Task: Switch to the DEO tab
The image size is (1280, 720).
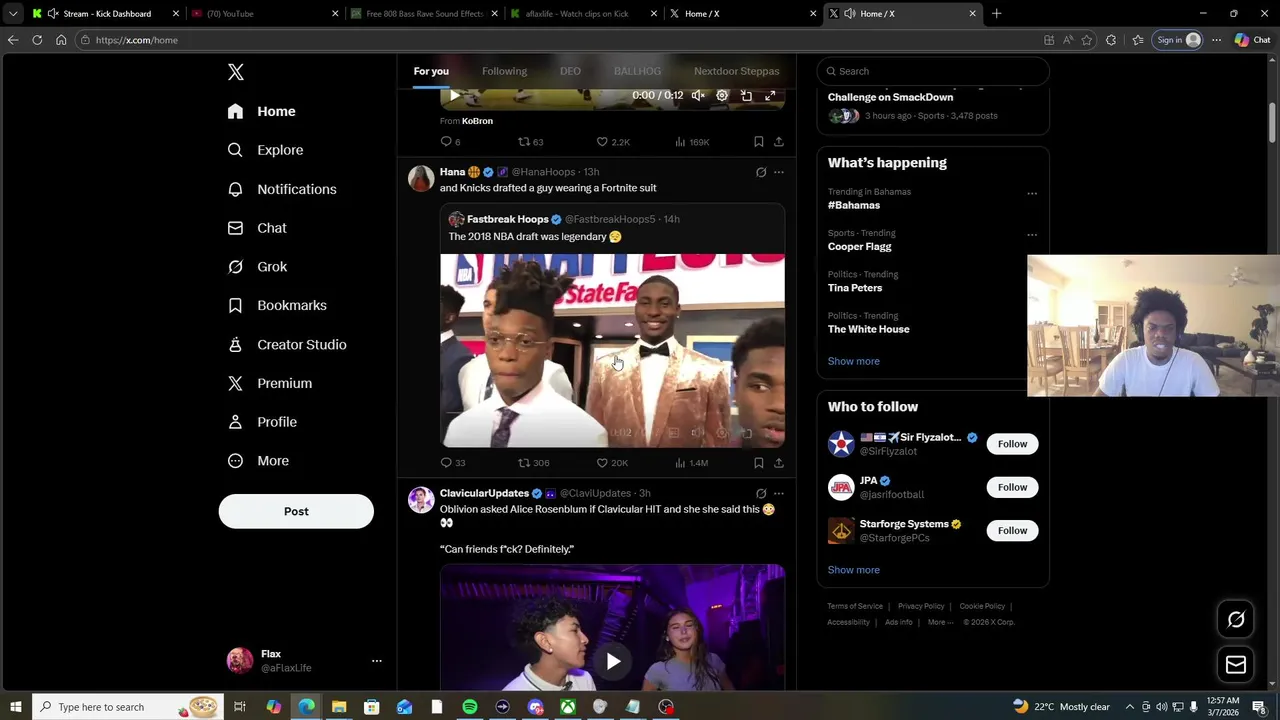Action: tap(570, 71)
